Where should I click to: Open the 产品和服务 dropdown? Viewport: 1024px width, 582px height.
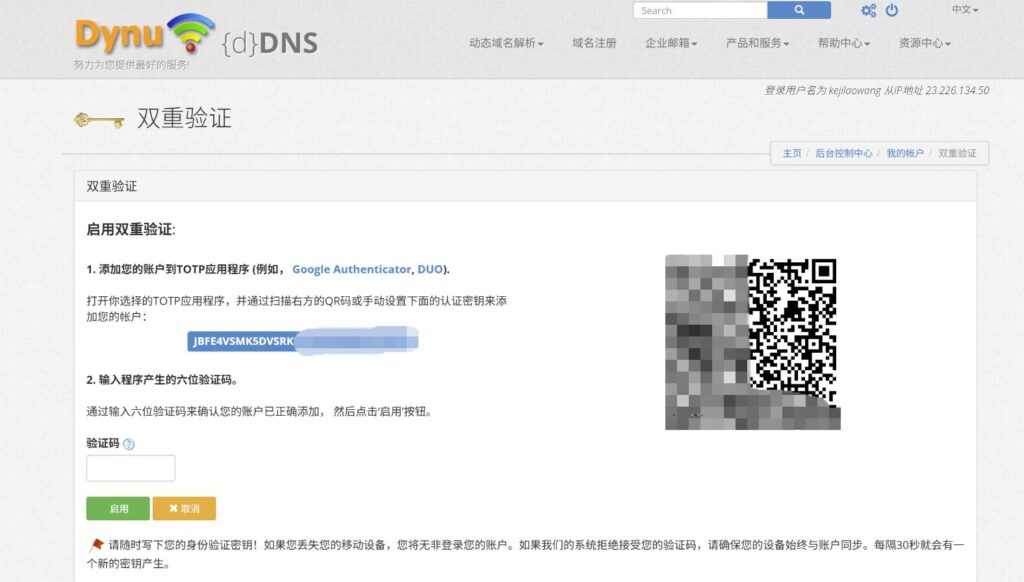pos(757,44)
